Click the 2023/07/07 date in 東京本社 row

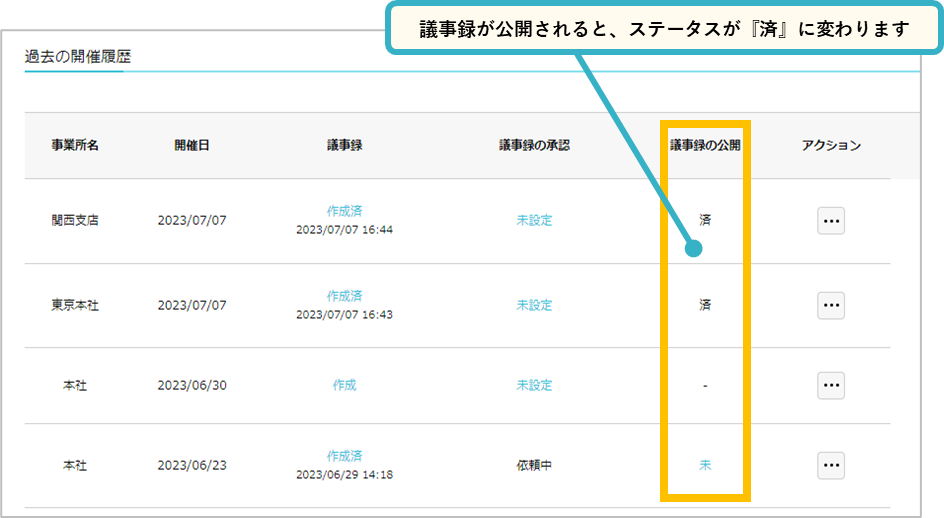pyautogui.click(x=192, y=305)
